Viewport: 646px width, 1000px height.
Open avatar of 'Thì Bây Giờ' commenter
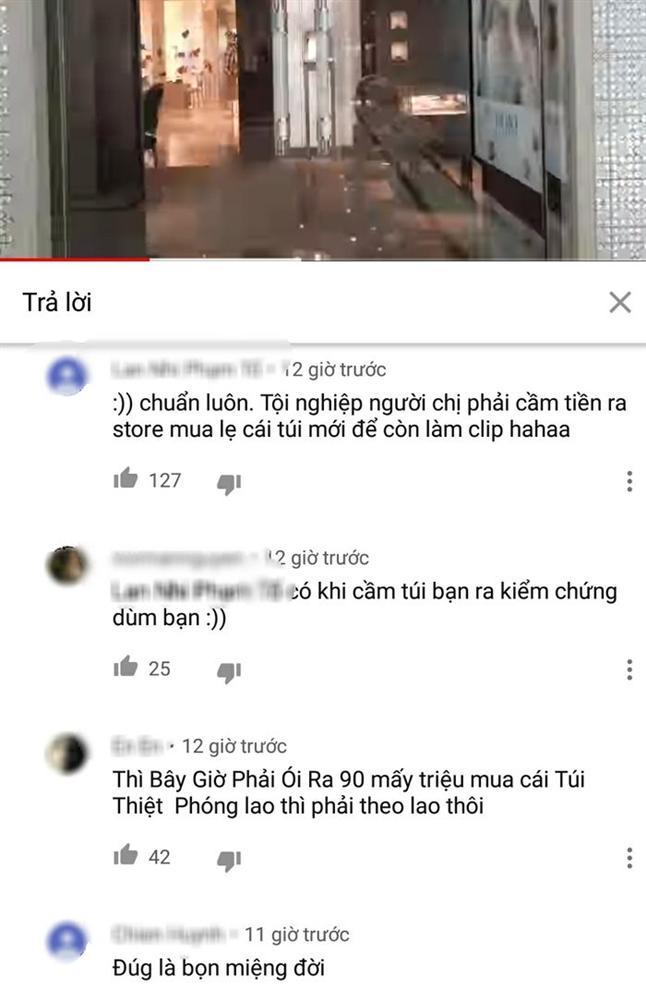pyautogui.click(x=67, y=754)
